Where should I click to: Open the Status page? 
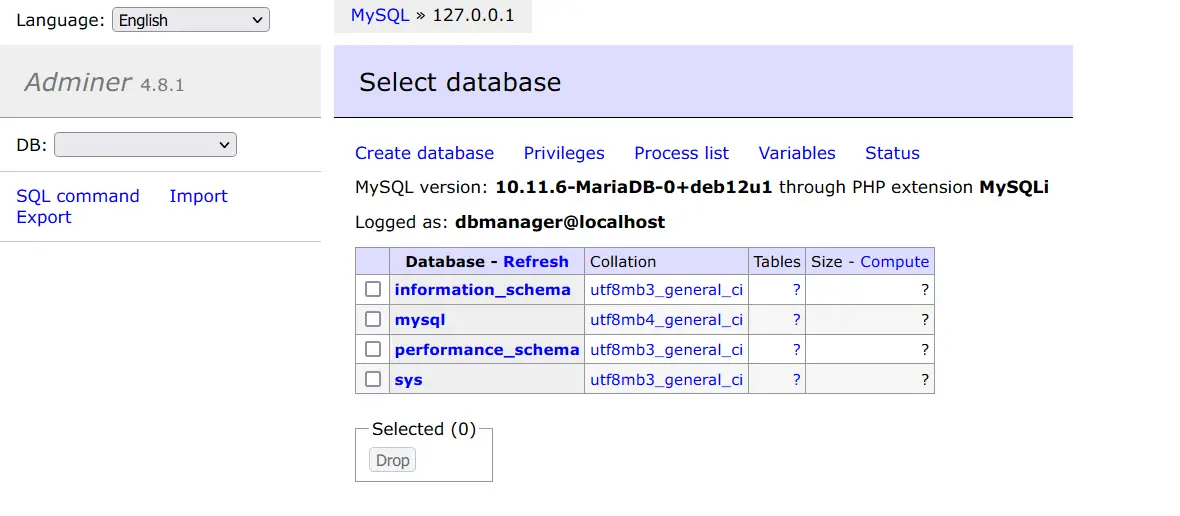click(x=892, y=153)
